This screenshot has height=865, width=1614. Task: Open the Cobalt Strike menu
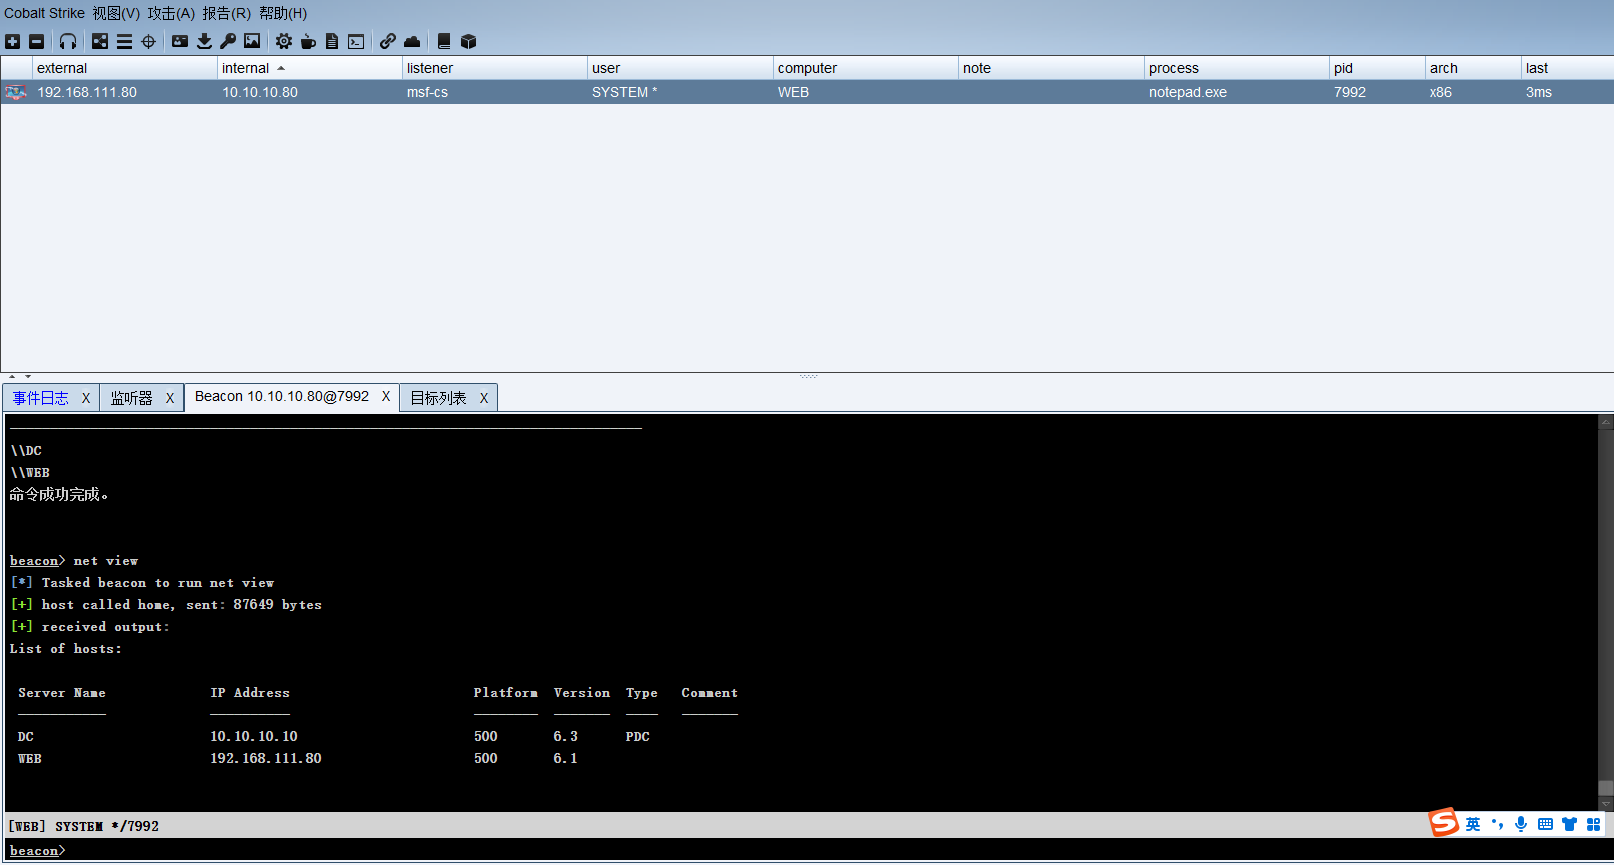(44, 13)
